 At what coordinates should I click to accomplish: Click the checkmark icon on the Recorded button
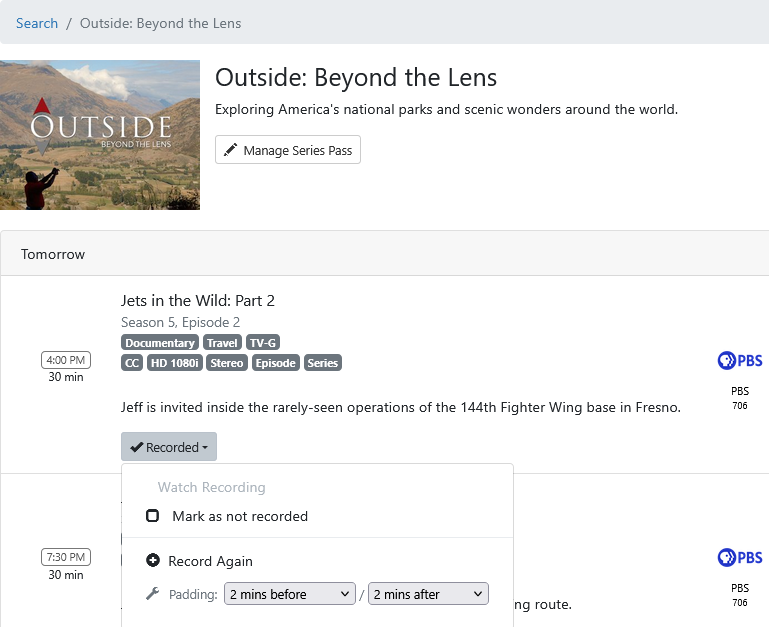tap(137, 447)
